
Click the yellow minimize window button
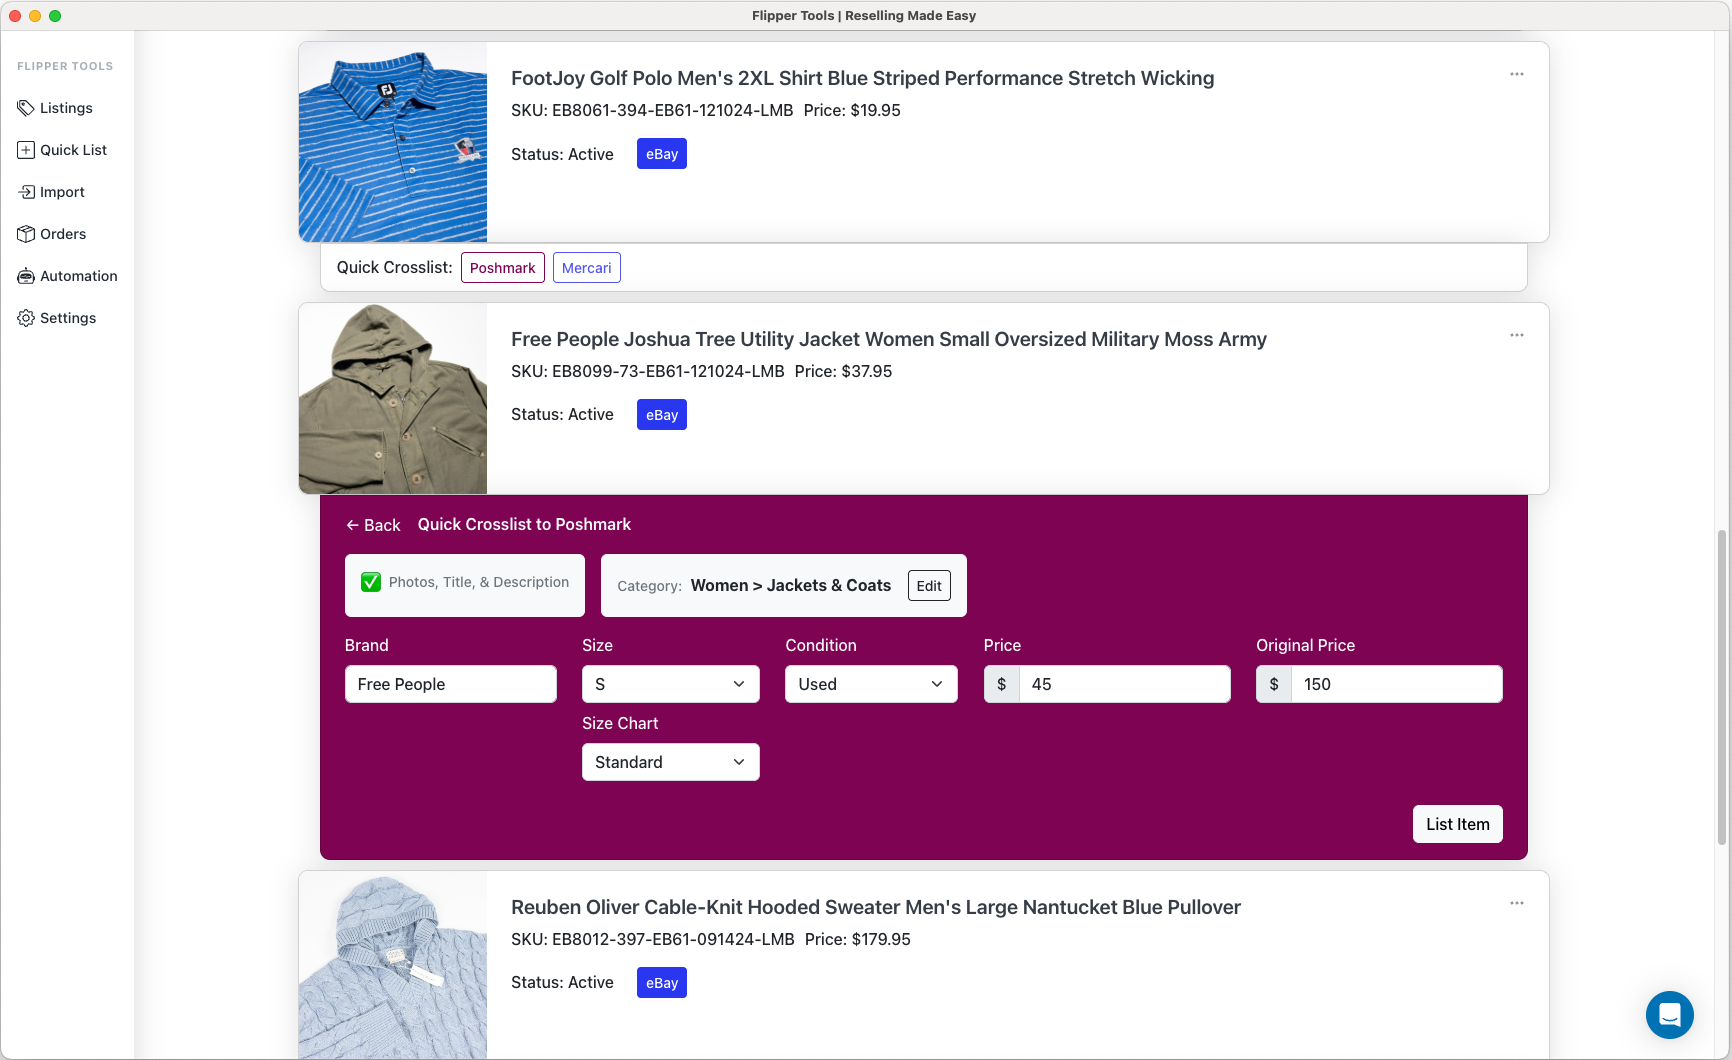[x=35, y=15]
